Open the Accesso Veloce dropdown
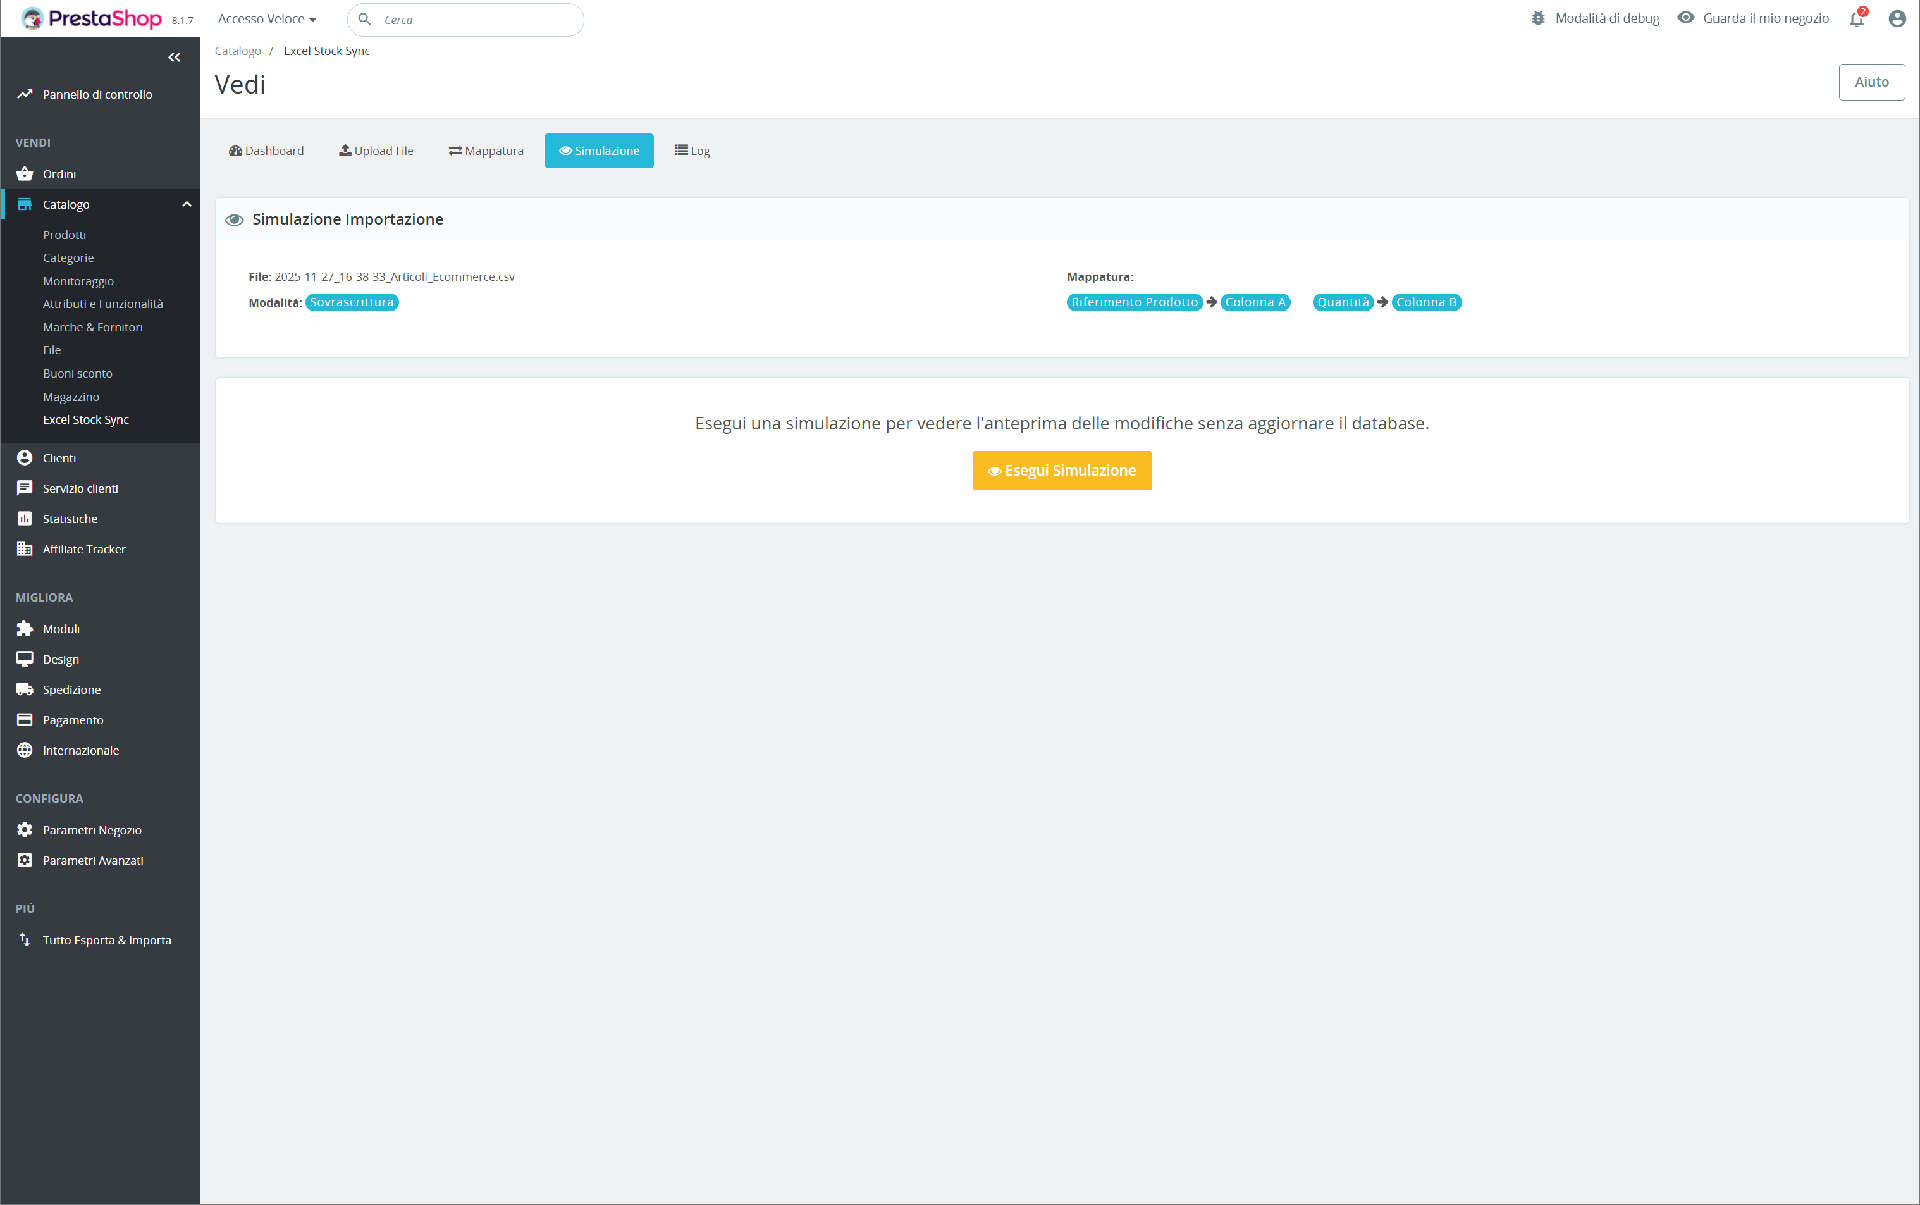Screen dimensions: 1920x1205 [267, 19]
